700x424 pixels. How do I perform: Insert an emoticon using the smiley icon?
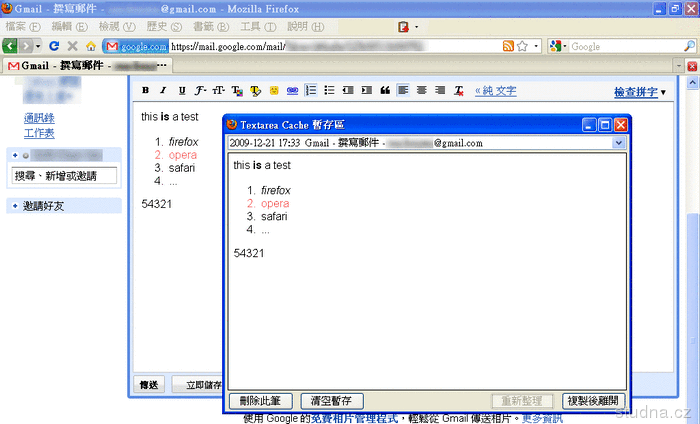point(273,91)
